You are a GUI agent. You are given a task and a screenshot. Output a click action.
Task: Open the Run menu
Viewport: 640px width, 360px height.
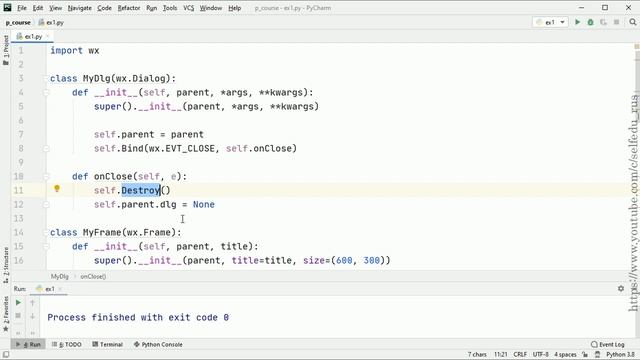pos(151,8)
